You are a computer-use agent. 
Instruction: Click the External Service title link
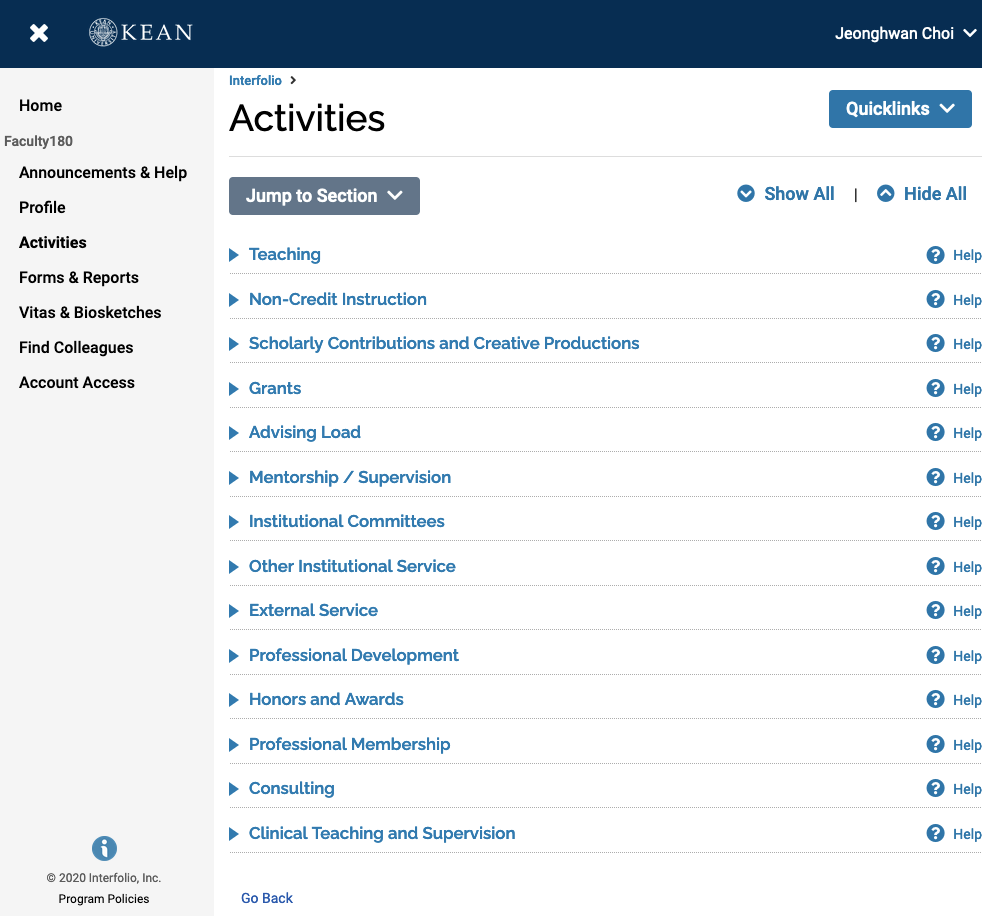313,610
